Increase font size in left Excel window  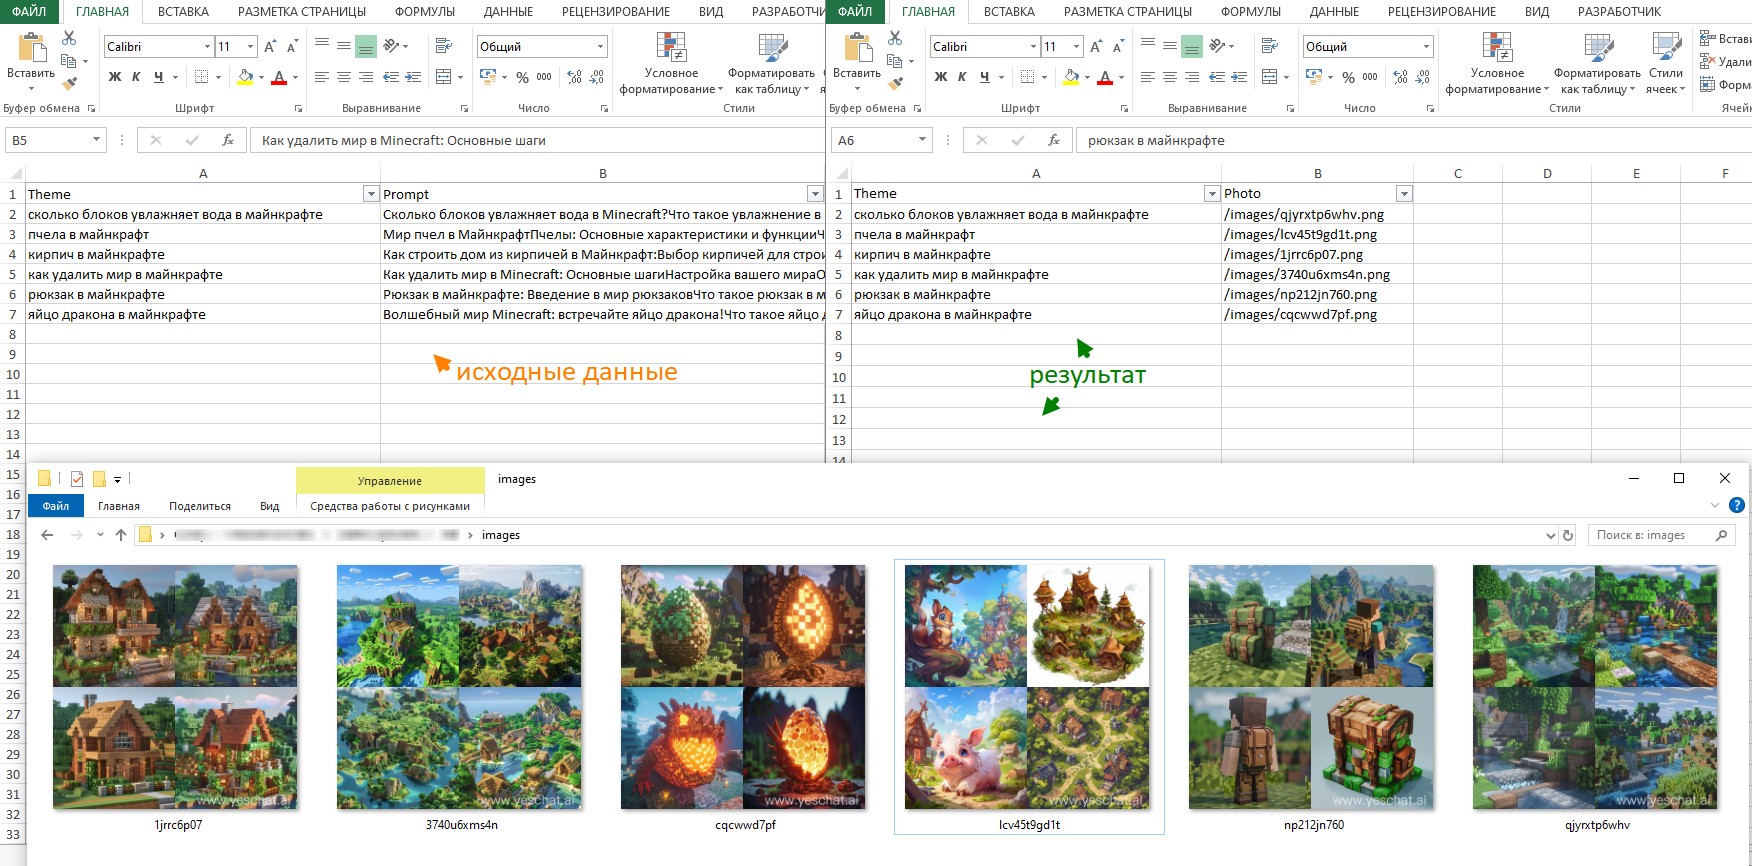tap(270, 47)
